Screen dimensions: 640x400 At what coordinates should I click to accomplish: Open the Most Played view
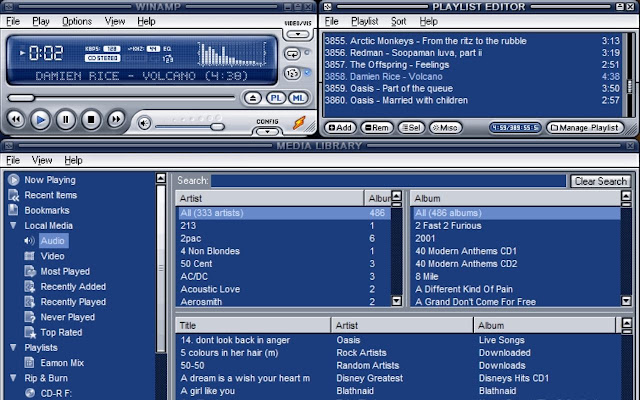(x=65, y=271)
